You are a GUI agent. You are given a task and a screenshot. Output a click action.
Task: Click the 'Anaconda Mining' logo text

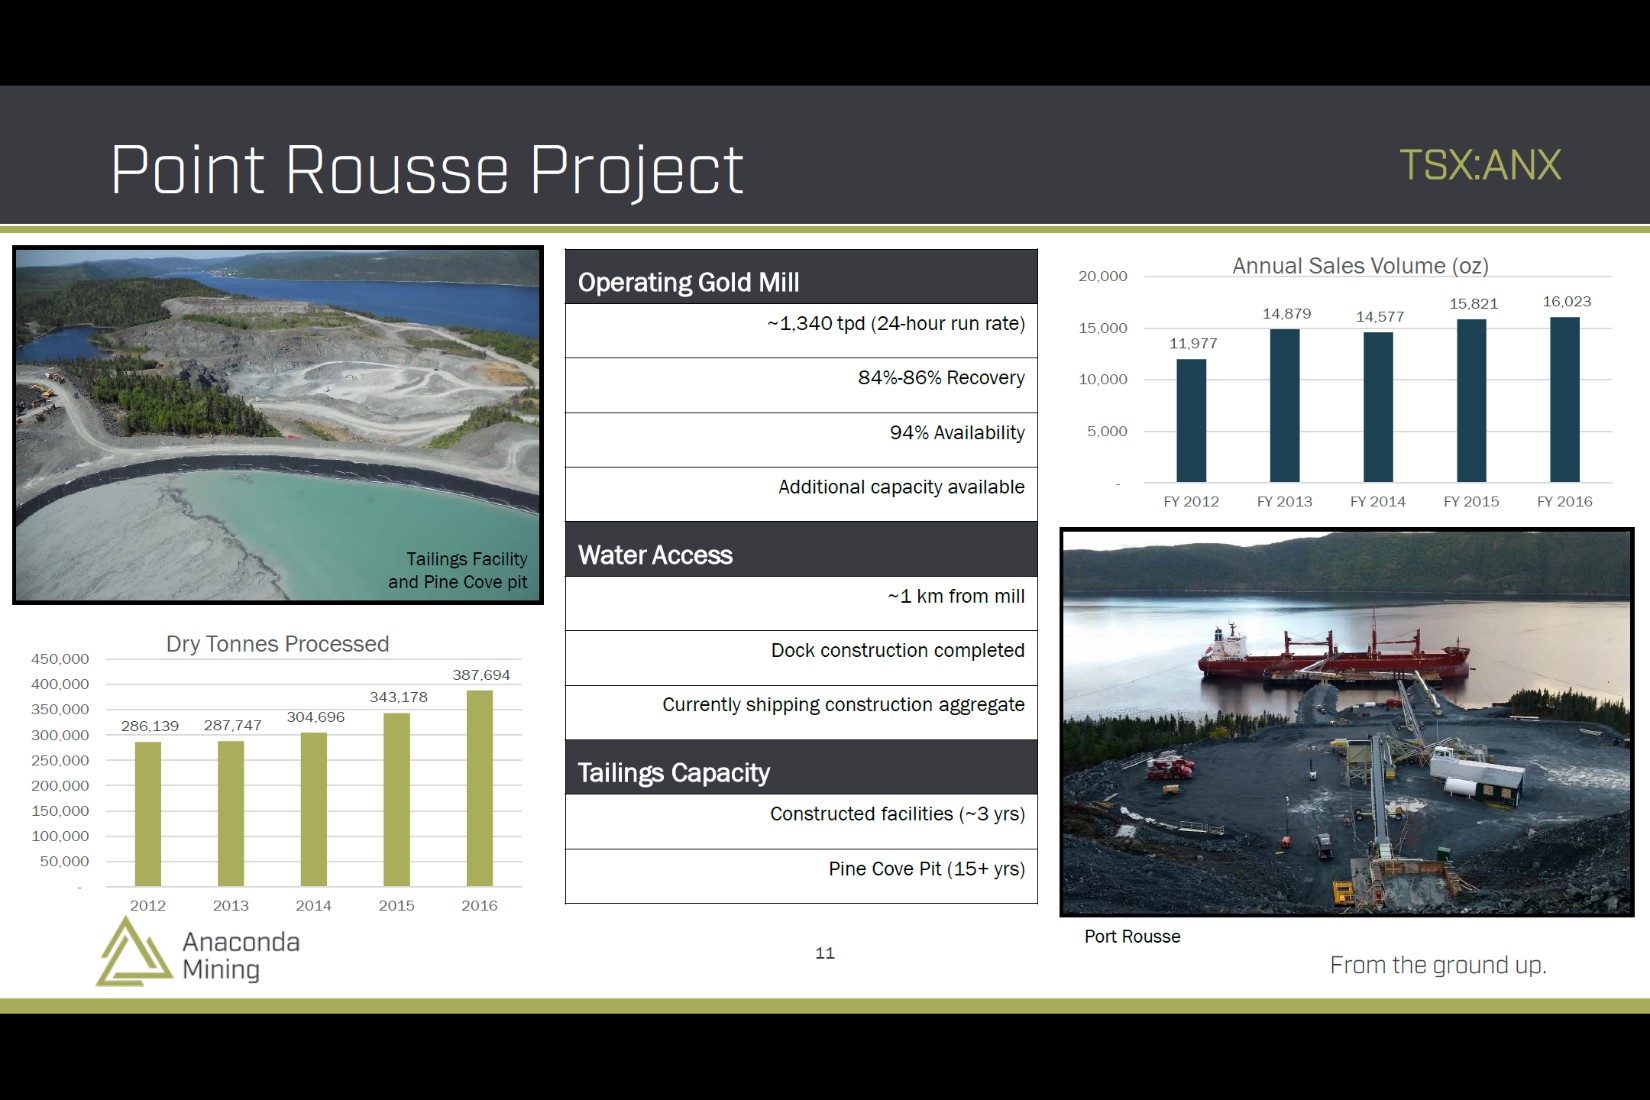[x=241, y=955]
